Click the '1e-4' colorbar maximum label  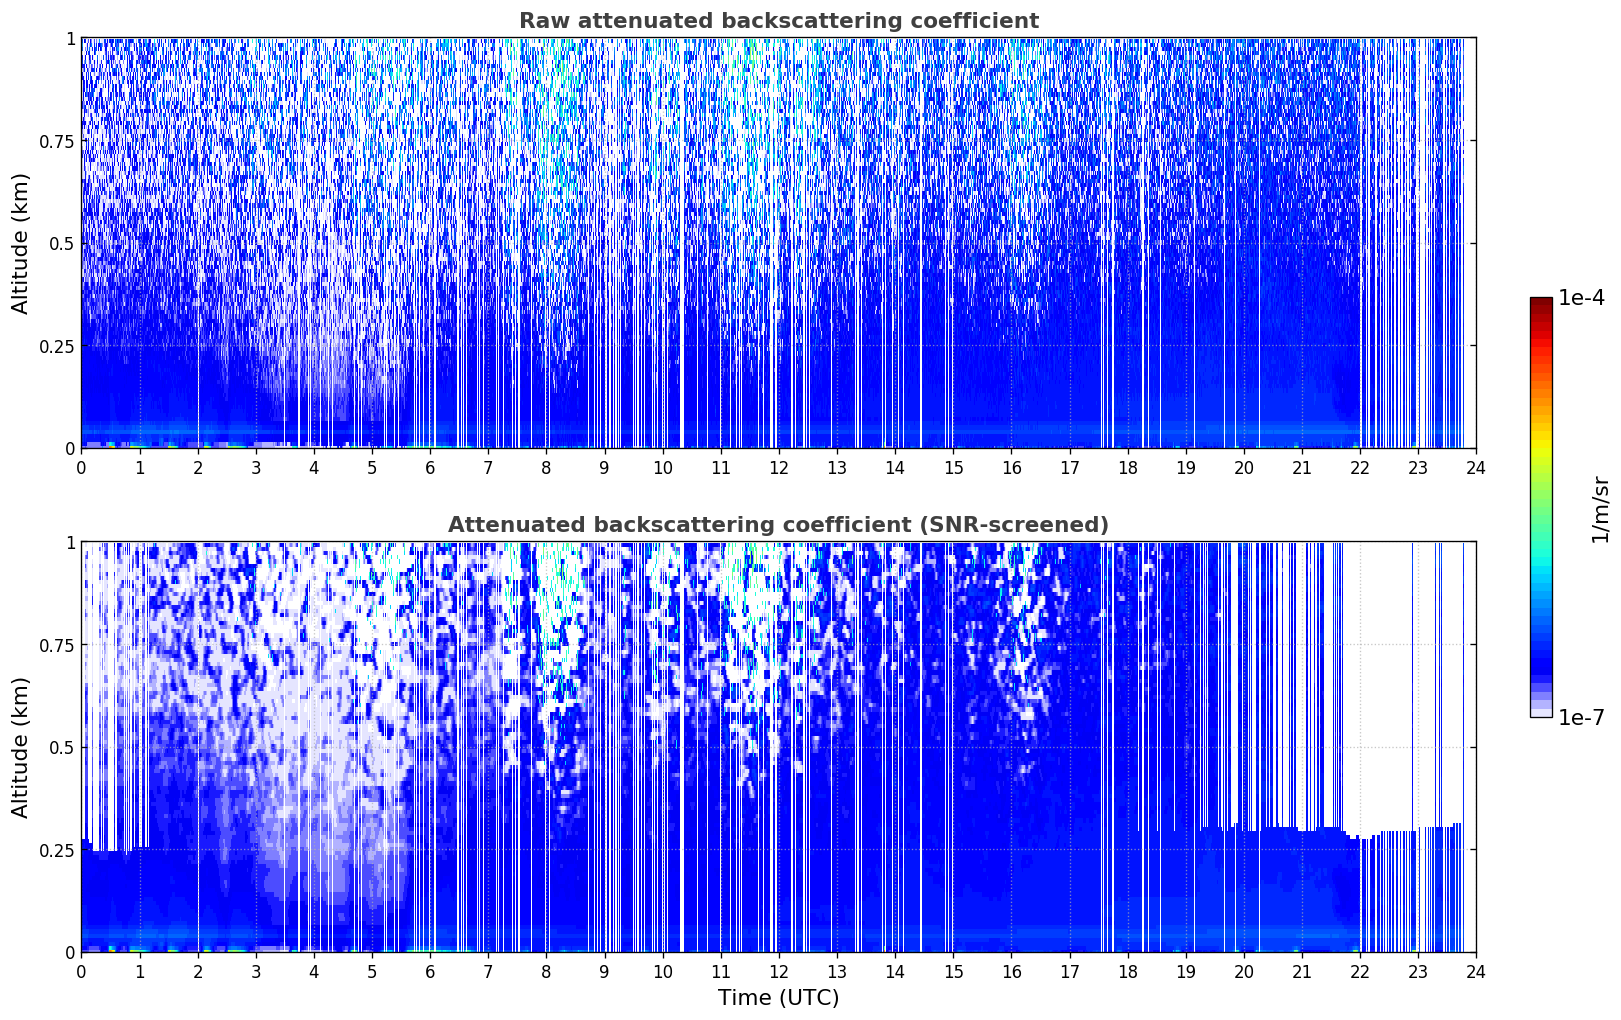(1581, 298)
